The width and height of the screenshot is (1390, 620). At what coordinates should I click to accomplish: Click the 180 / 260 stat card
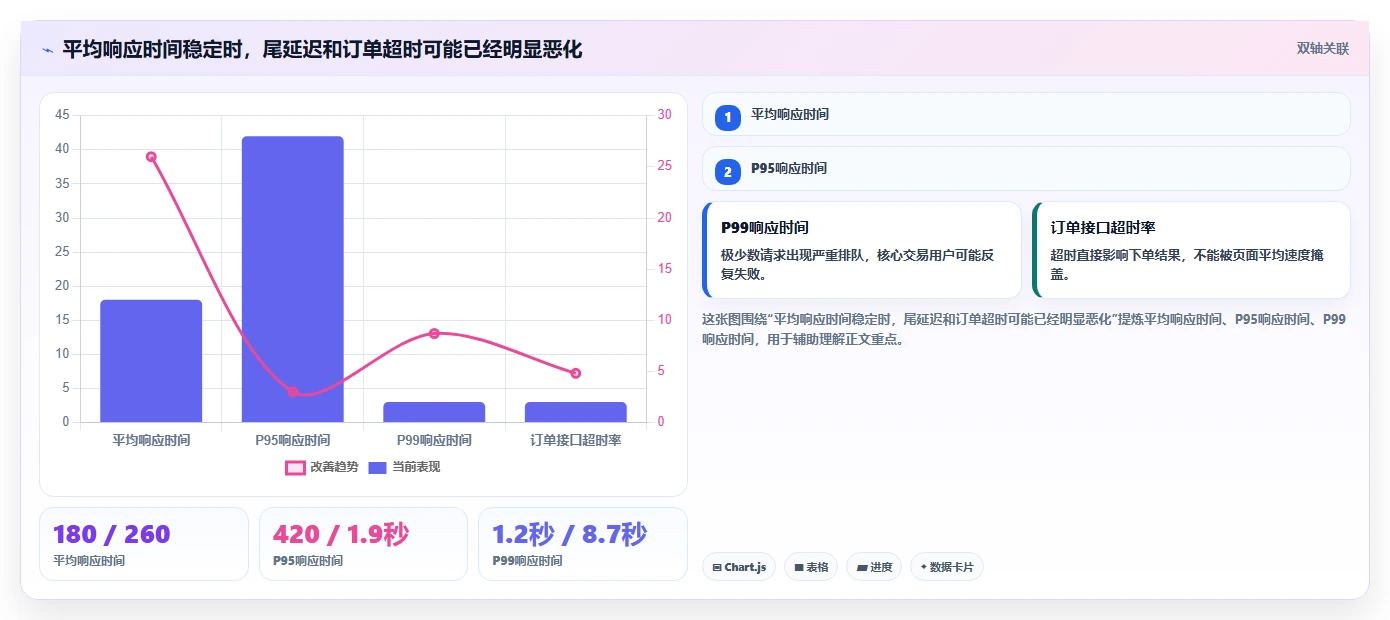pyautogui.click(x=144, y=544)
